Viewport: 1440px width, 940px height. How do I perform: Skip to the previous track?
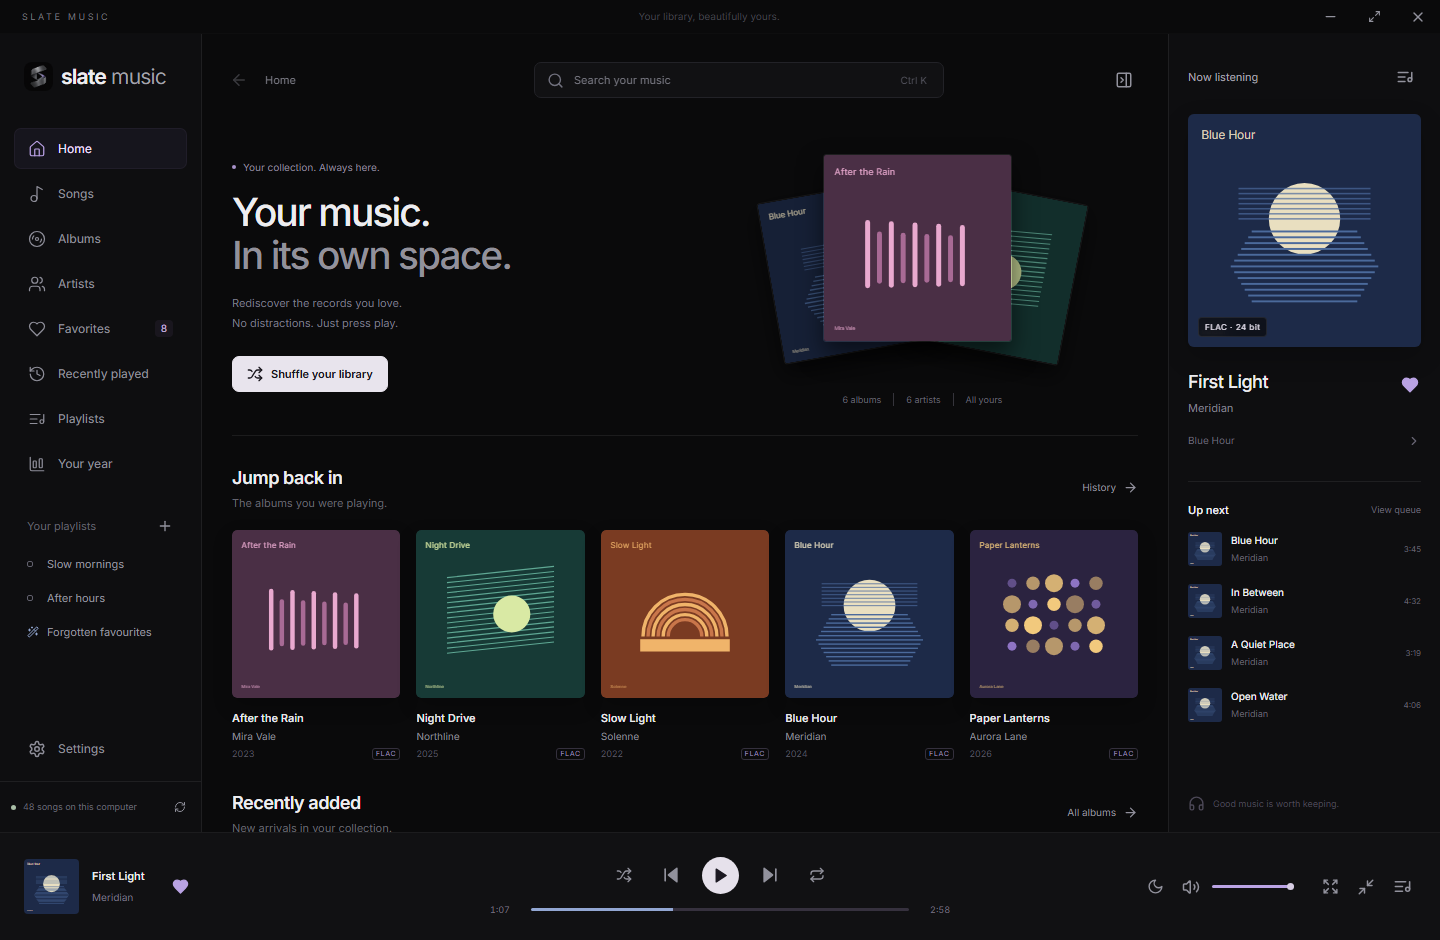pyautogui.click(x=671, y=875)
